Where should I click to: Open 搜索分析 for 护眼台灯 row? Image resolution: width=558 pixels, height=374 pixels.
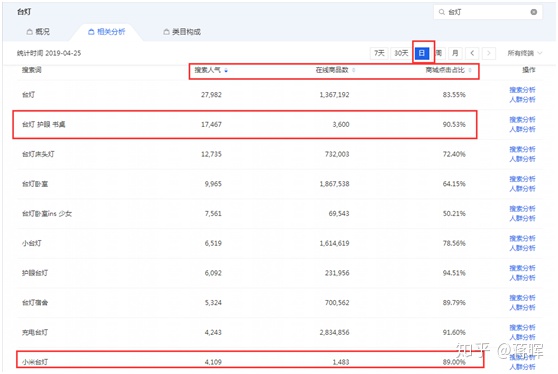[522, 268]
